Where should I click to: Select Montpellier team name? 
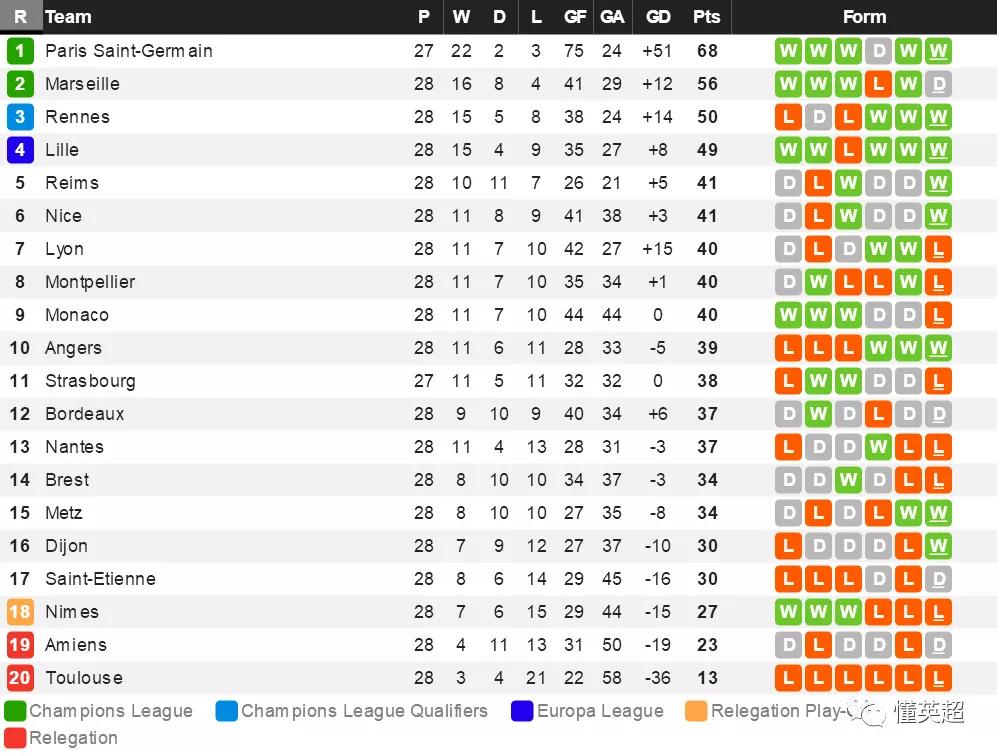[90, 282]
